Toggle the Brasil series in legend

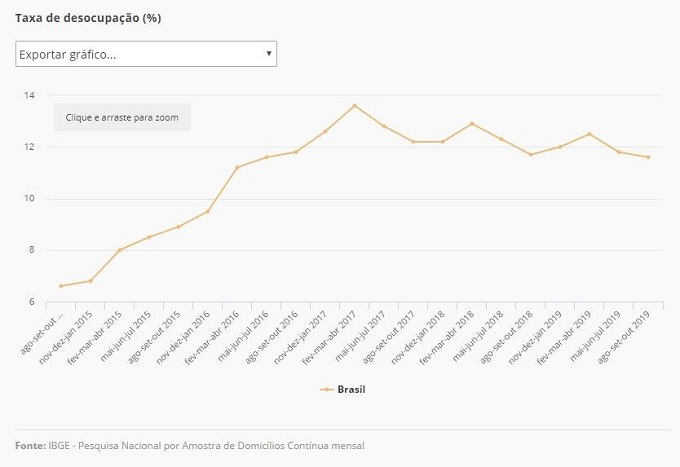(x=351, y=389)
